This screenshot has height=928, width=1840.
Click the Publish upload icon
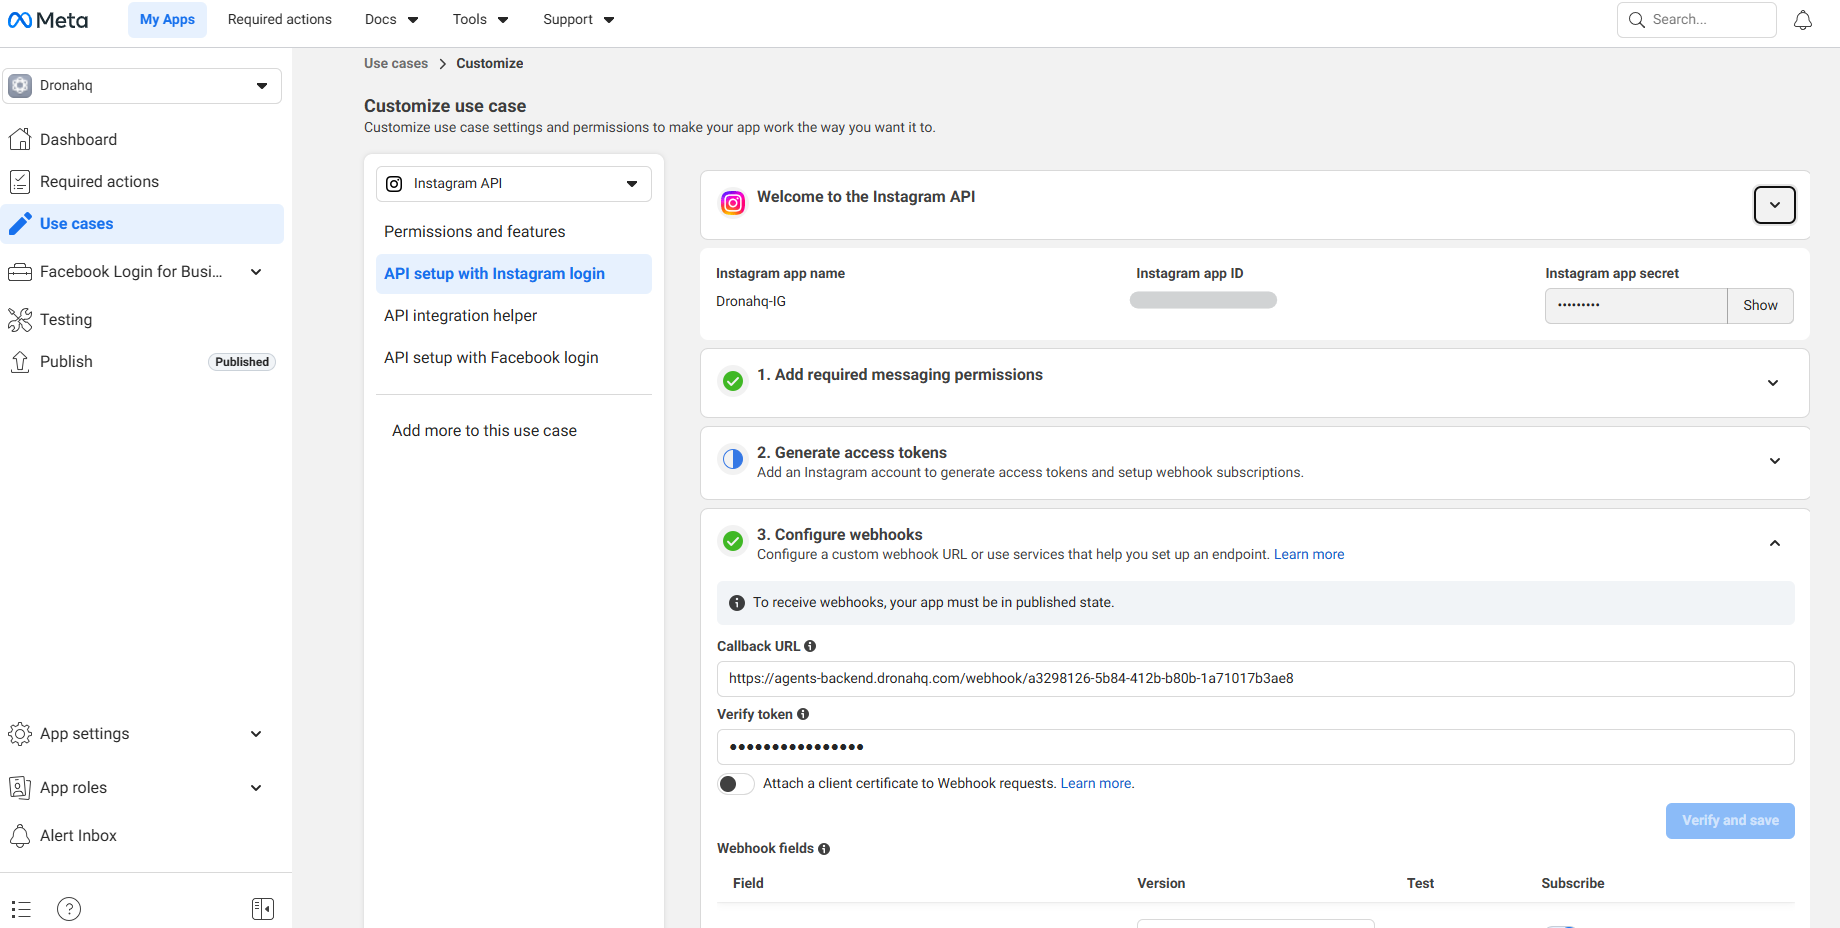point(20,361)
